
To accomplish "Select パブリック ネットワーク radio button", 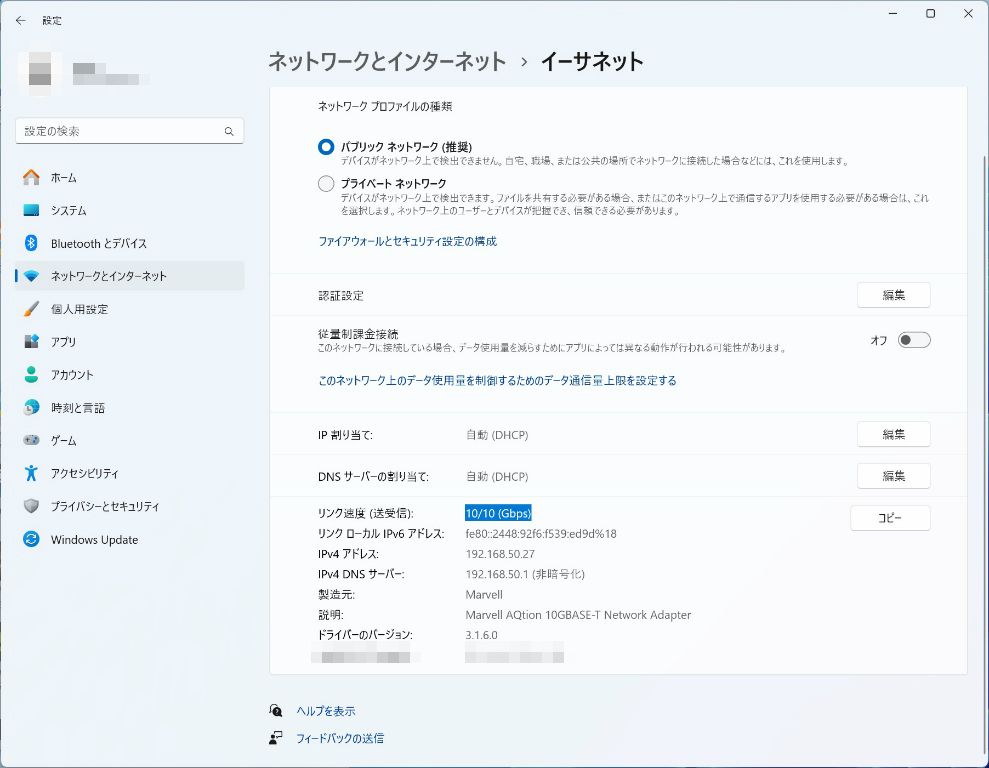I will 326,147.
